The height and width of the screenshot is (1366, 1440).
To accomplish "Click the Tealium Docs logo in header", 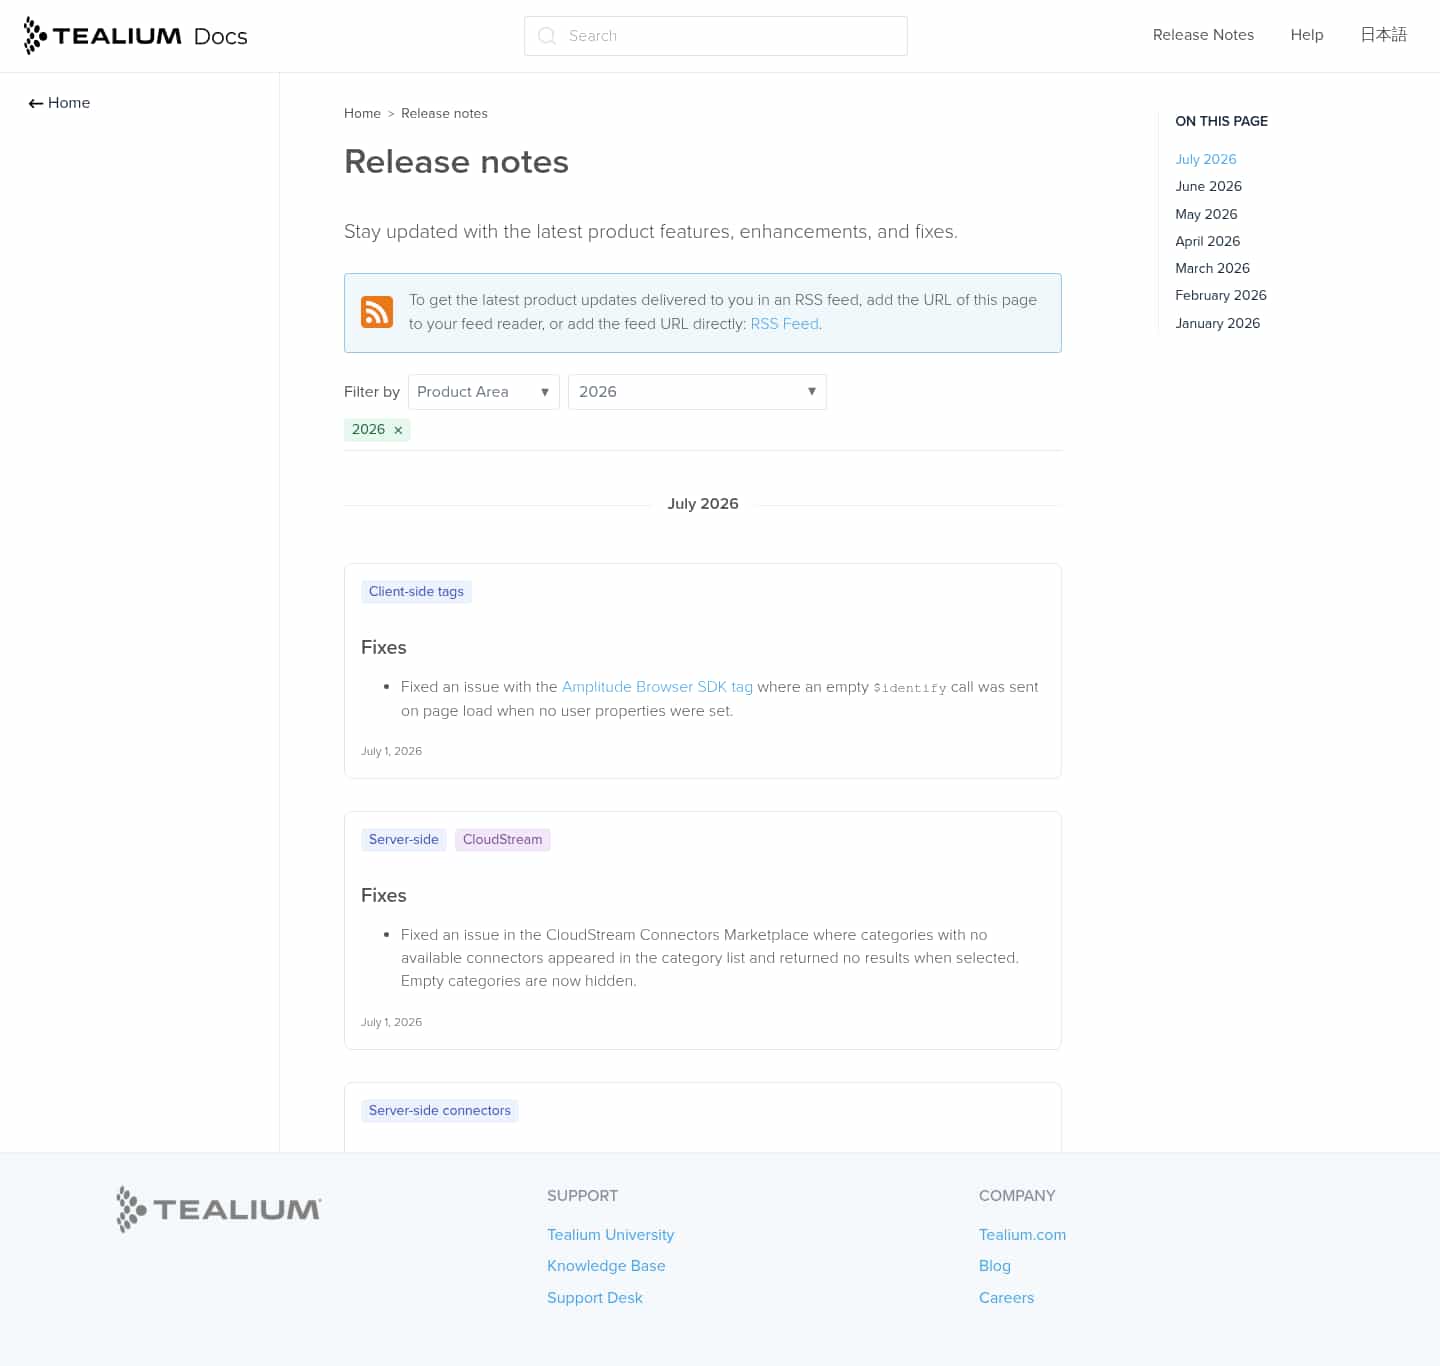I will 135,36.
